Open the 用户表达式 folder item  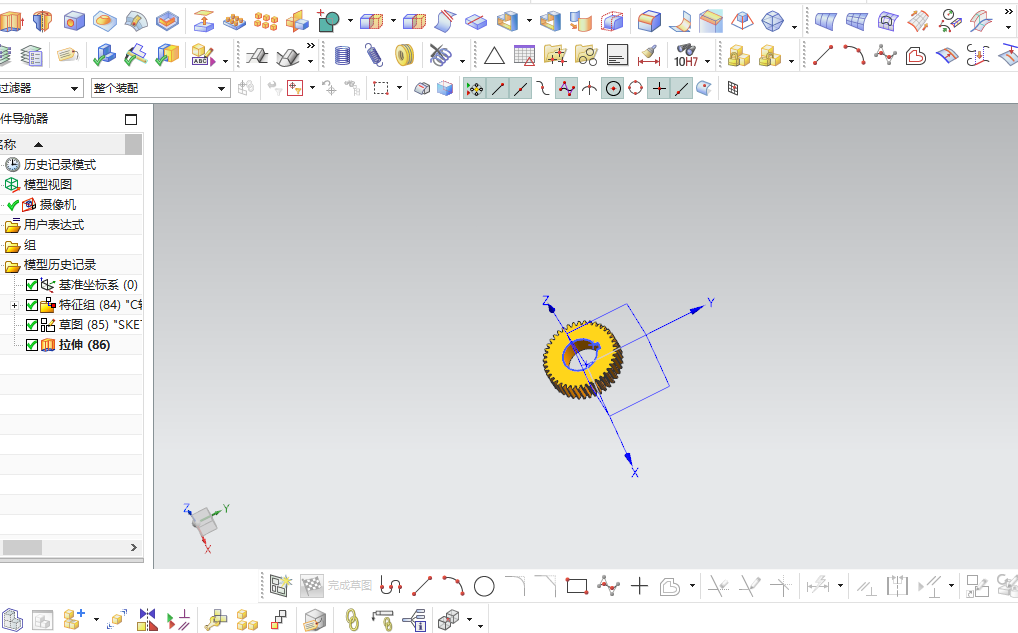pyautogui.click(x=54, y=225)
